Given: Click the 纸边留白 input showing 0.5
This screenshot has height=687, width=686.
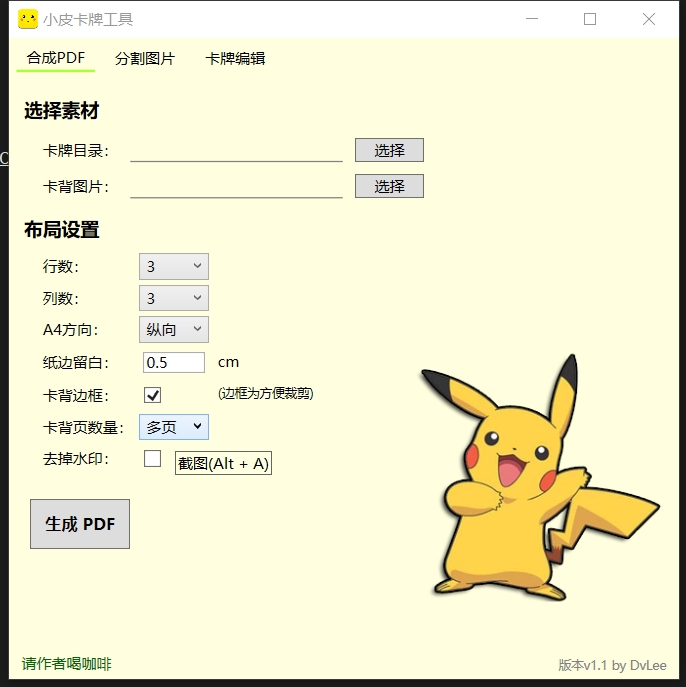Looking at the screenshot, I should point(174,363).
